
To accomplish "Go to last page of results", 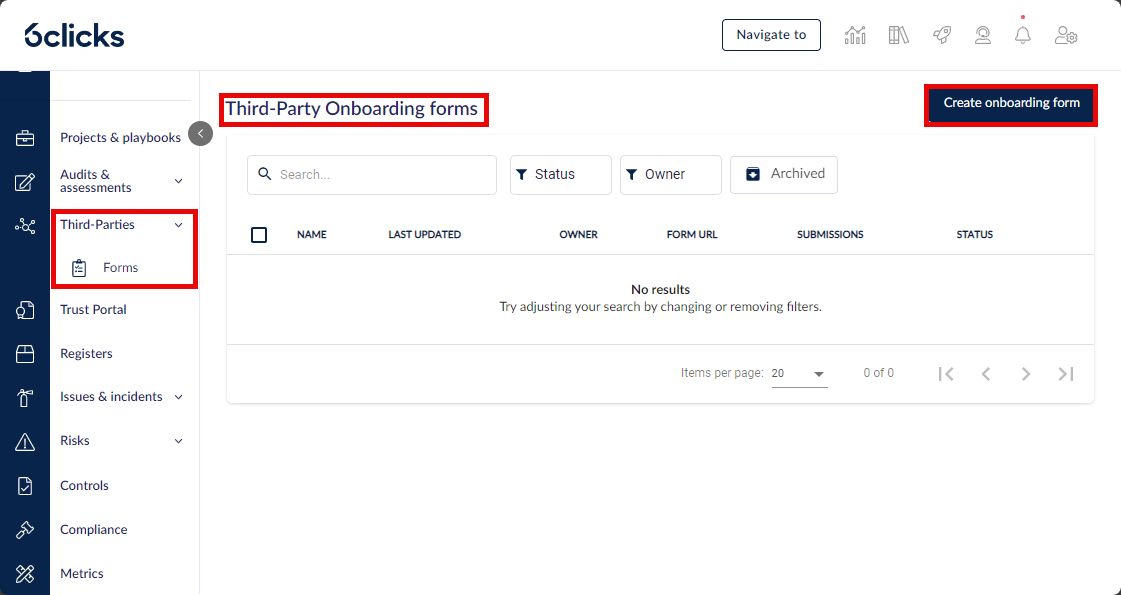I will click(1066, 373).
